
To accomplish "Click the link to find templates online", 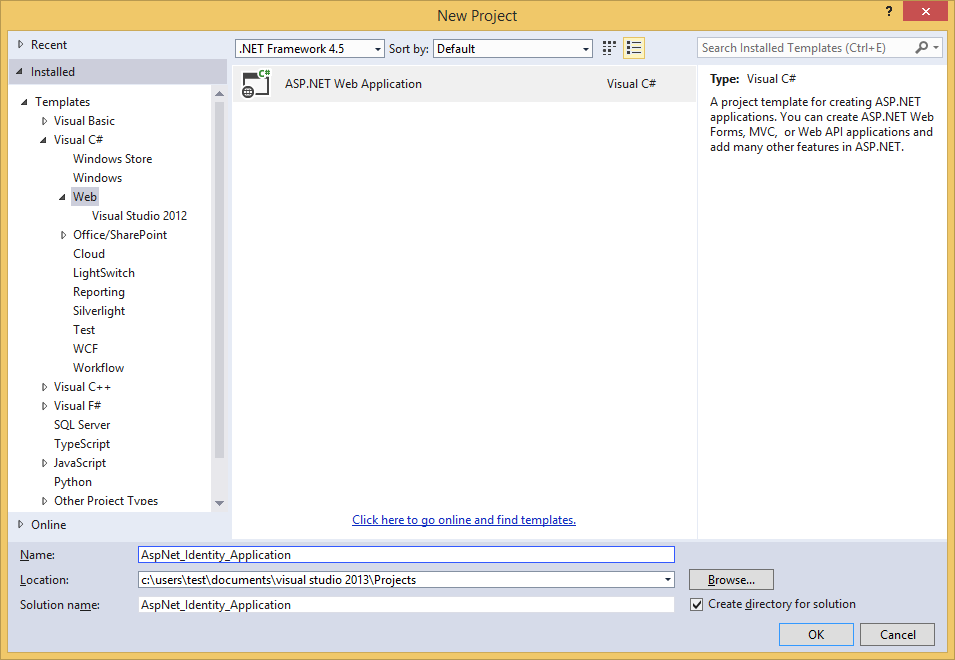I will [463, 519].
